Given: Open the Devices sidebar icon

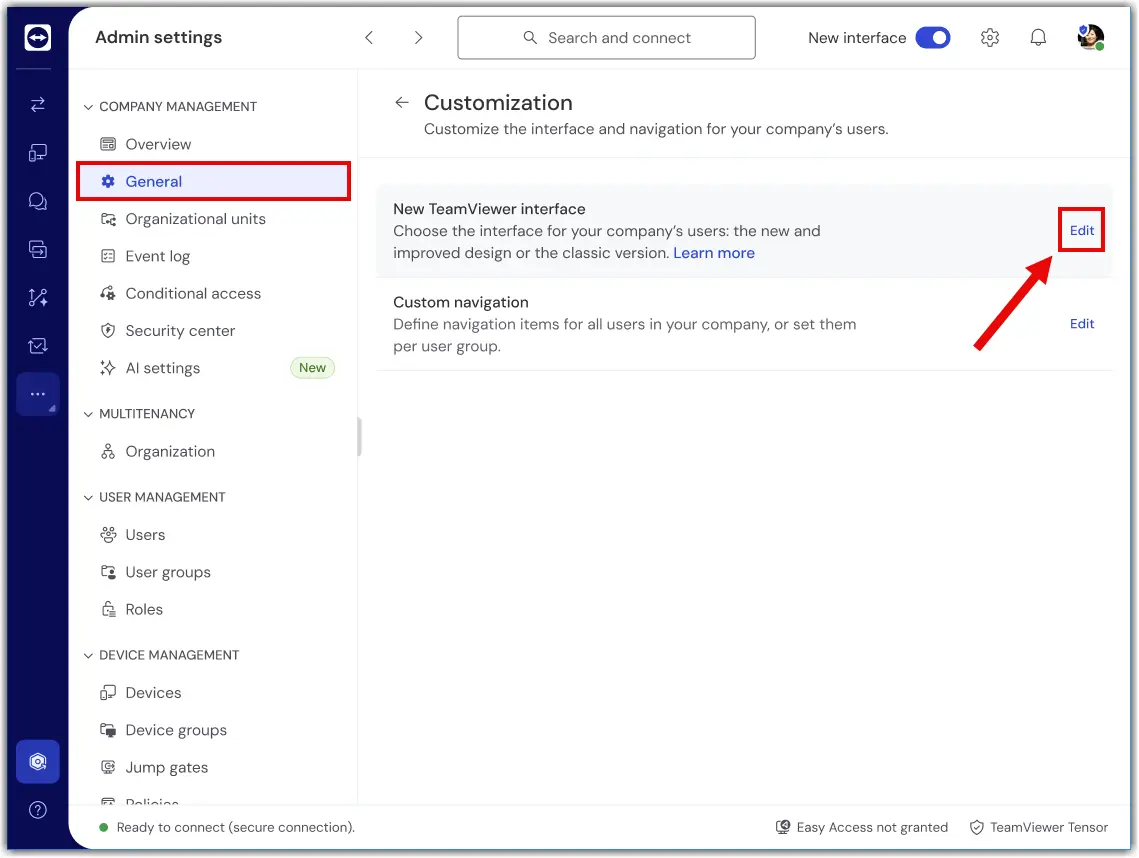Looking at the screenshot, I should coord(38,153).
